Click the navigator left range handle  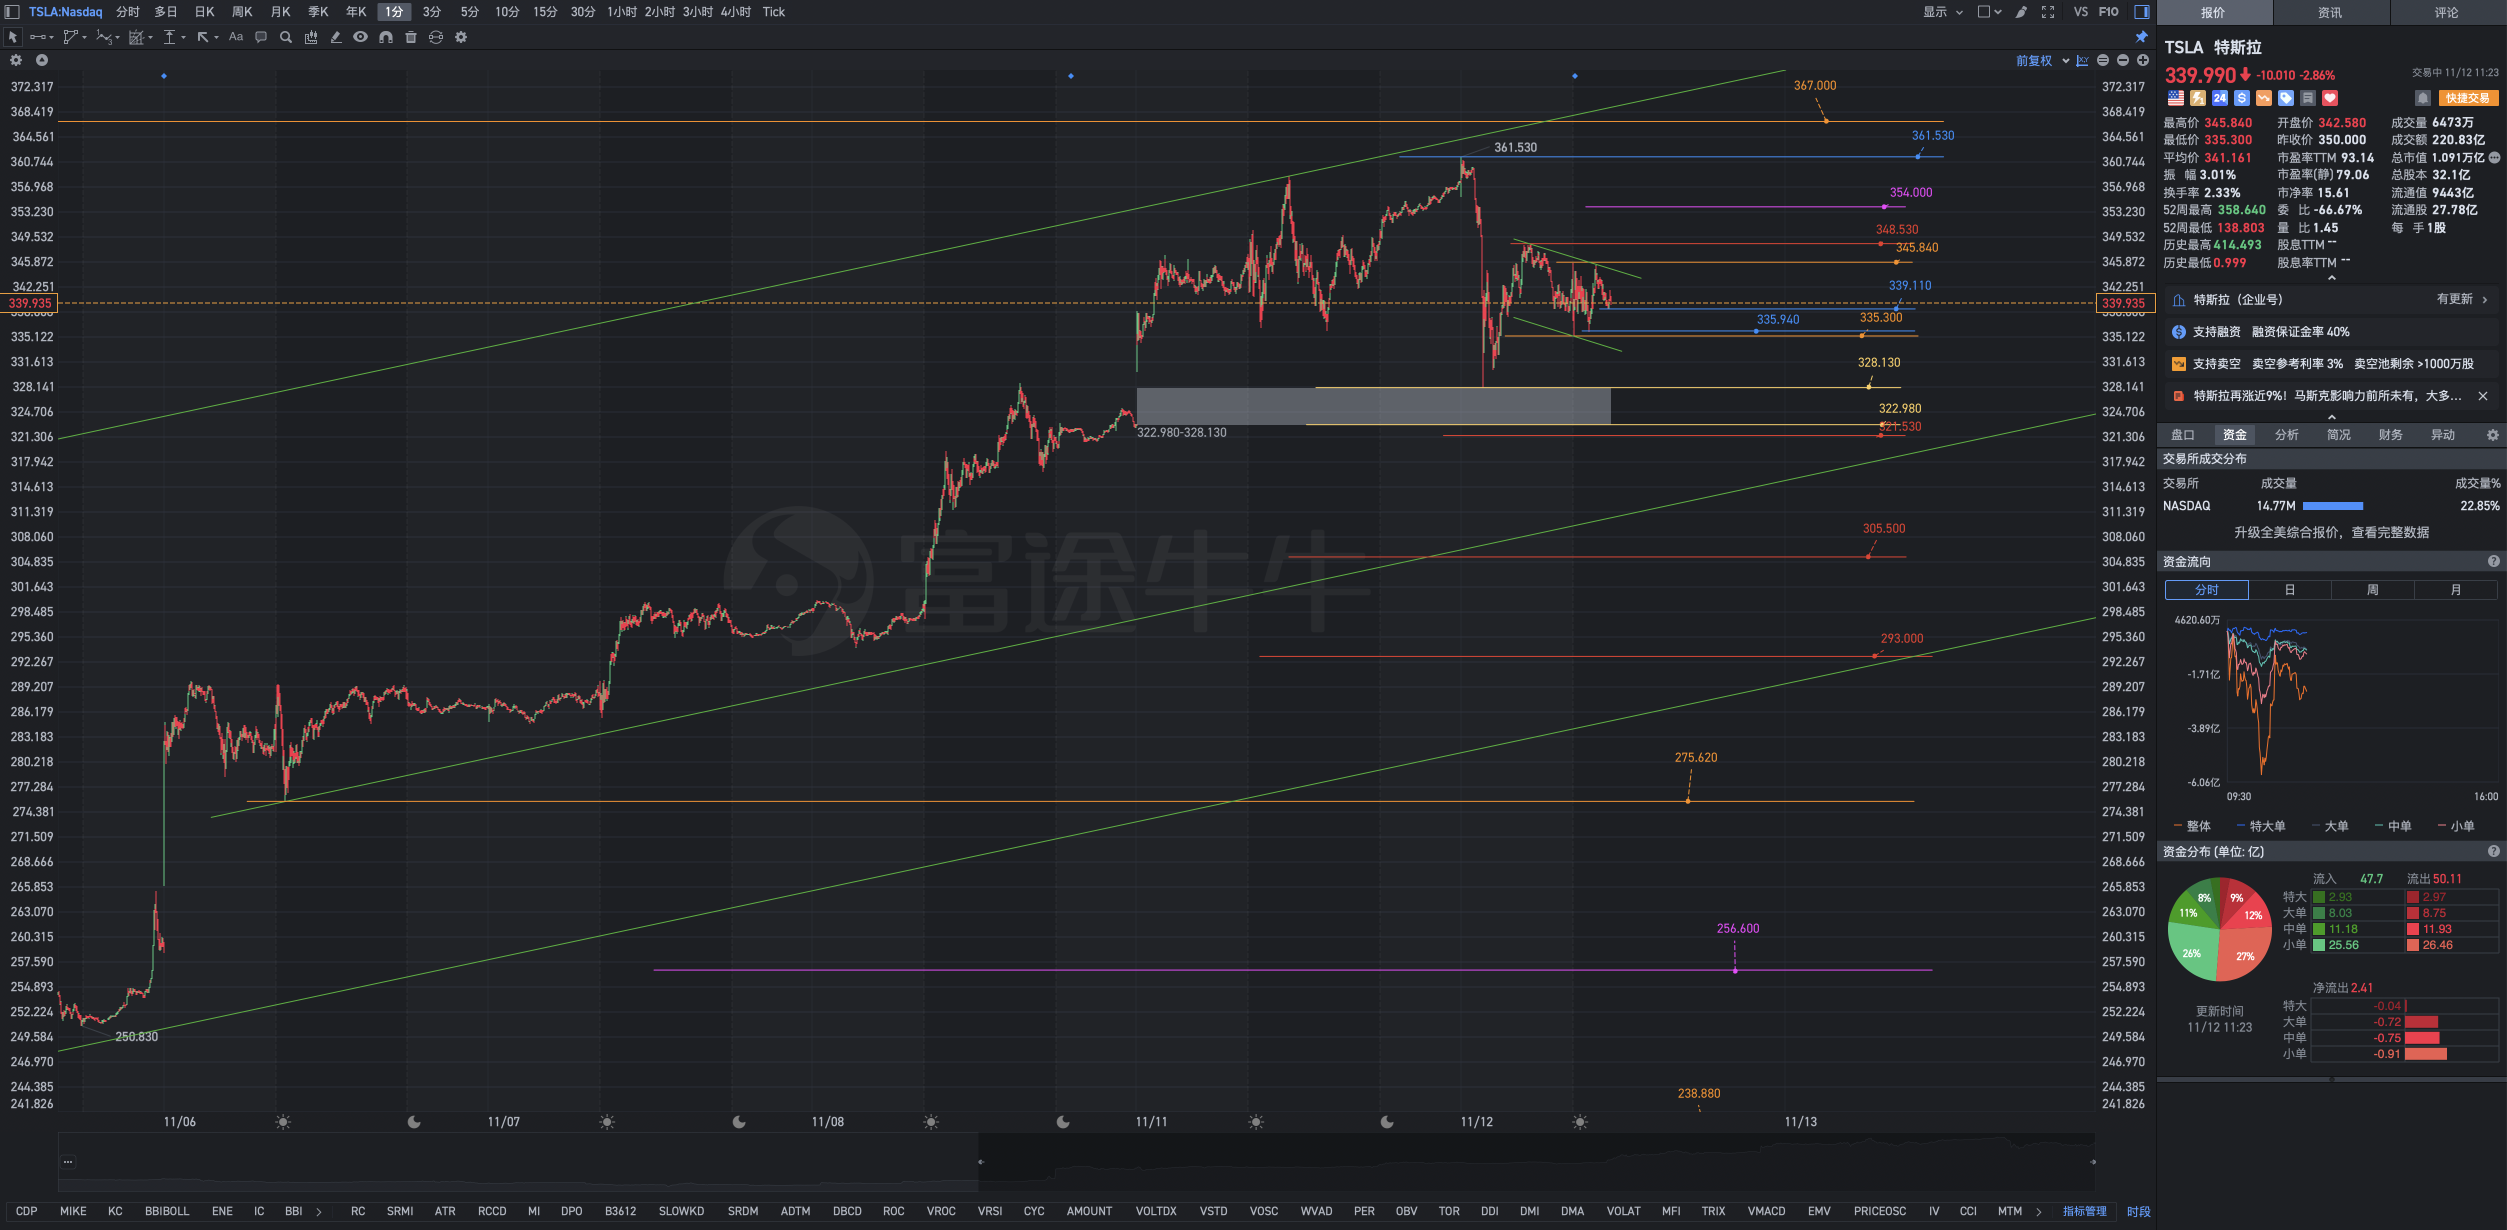pyautogui.click(x=981, y=1162)
